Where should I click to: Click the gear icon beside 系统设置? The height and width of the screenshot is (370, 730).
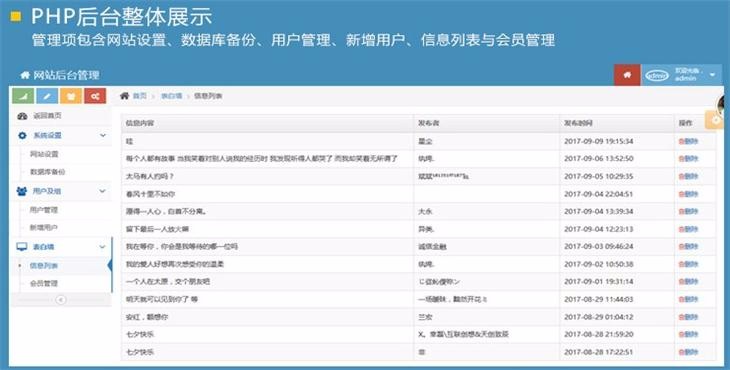pyautogui.click(x=22, y=135)
